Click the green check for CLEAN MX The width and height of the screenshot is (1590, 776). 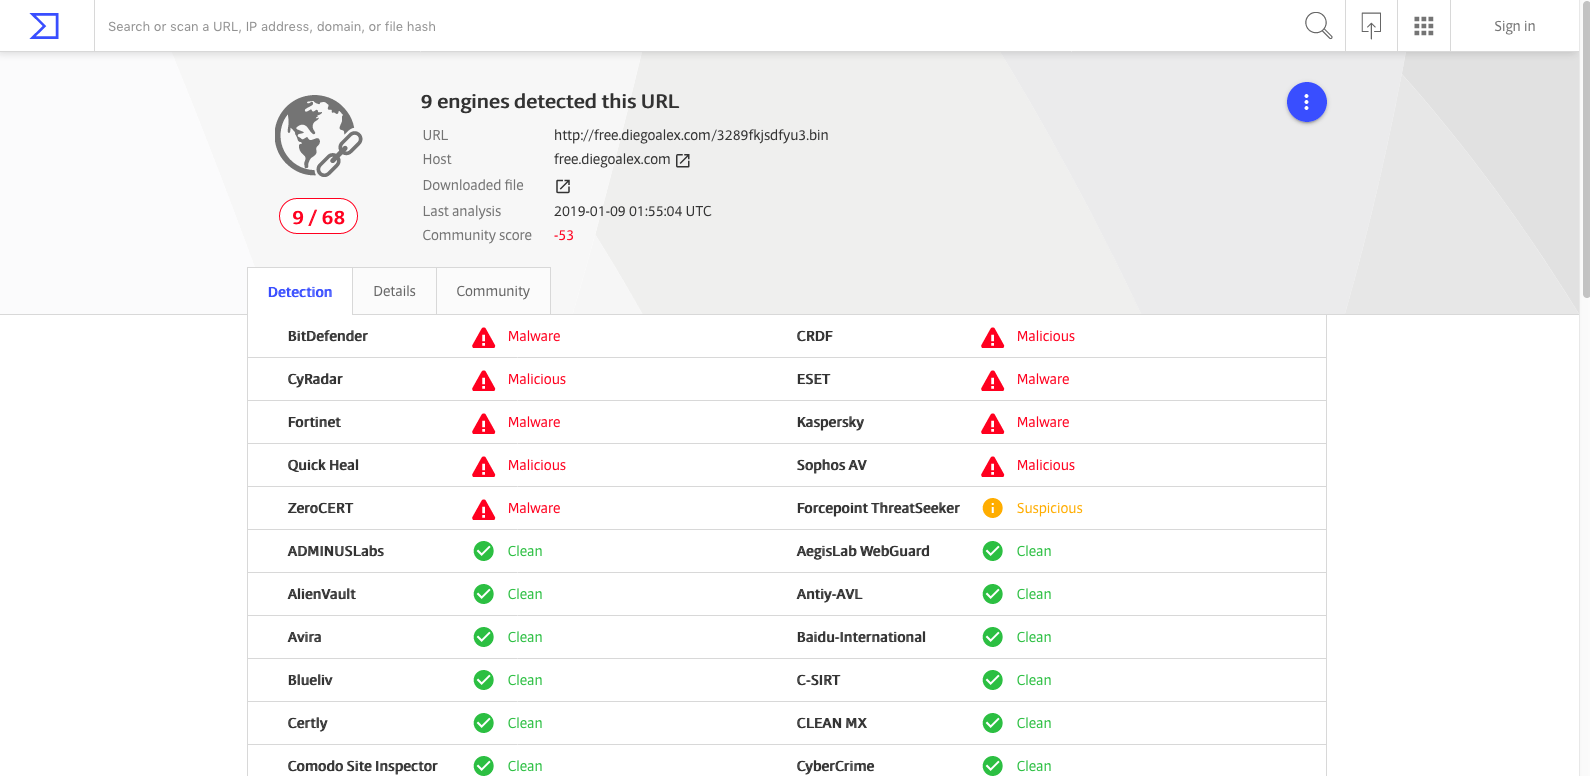993,723
